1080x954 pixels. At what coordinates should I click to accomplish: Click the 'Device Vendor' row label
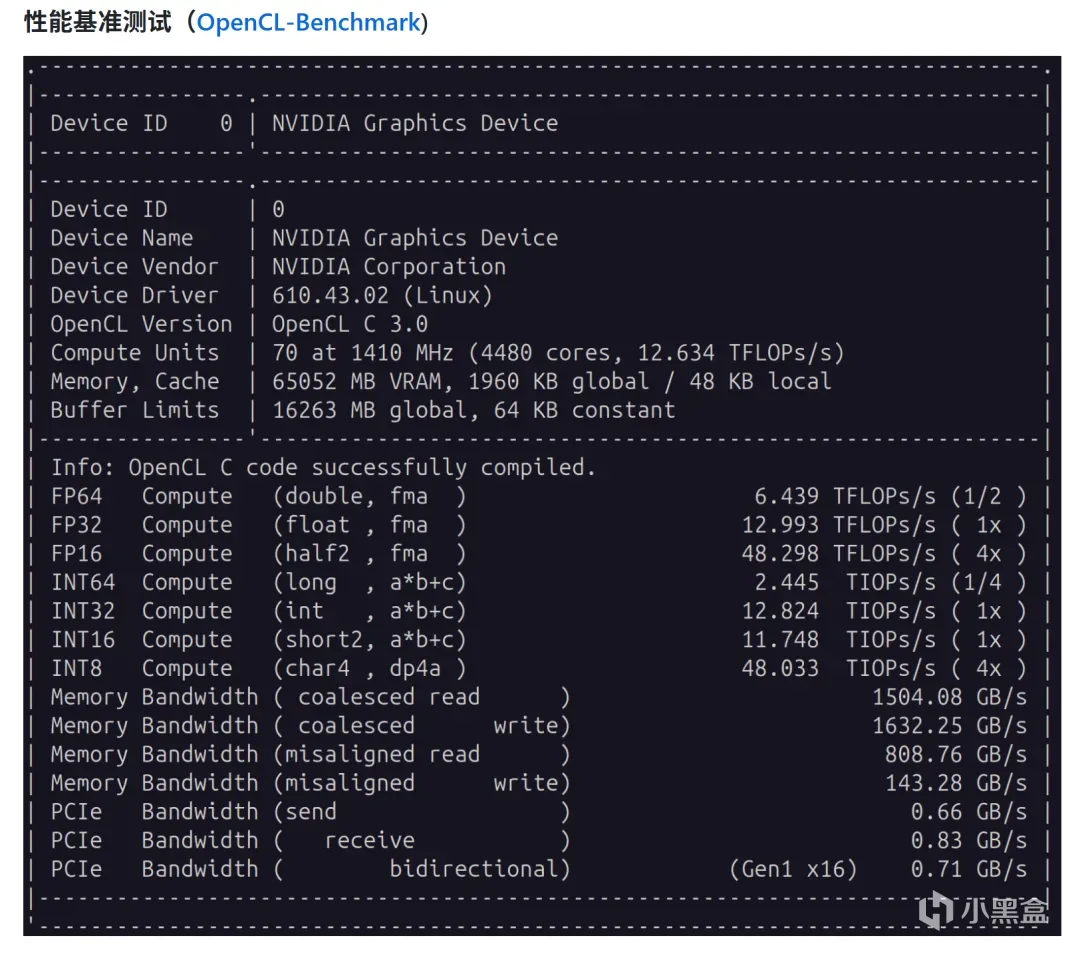(x=134, y=267)
